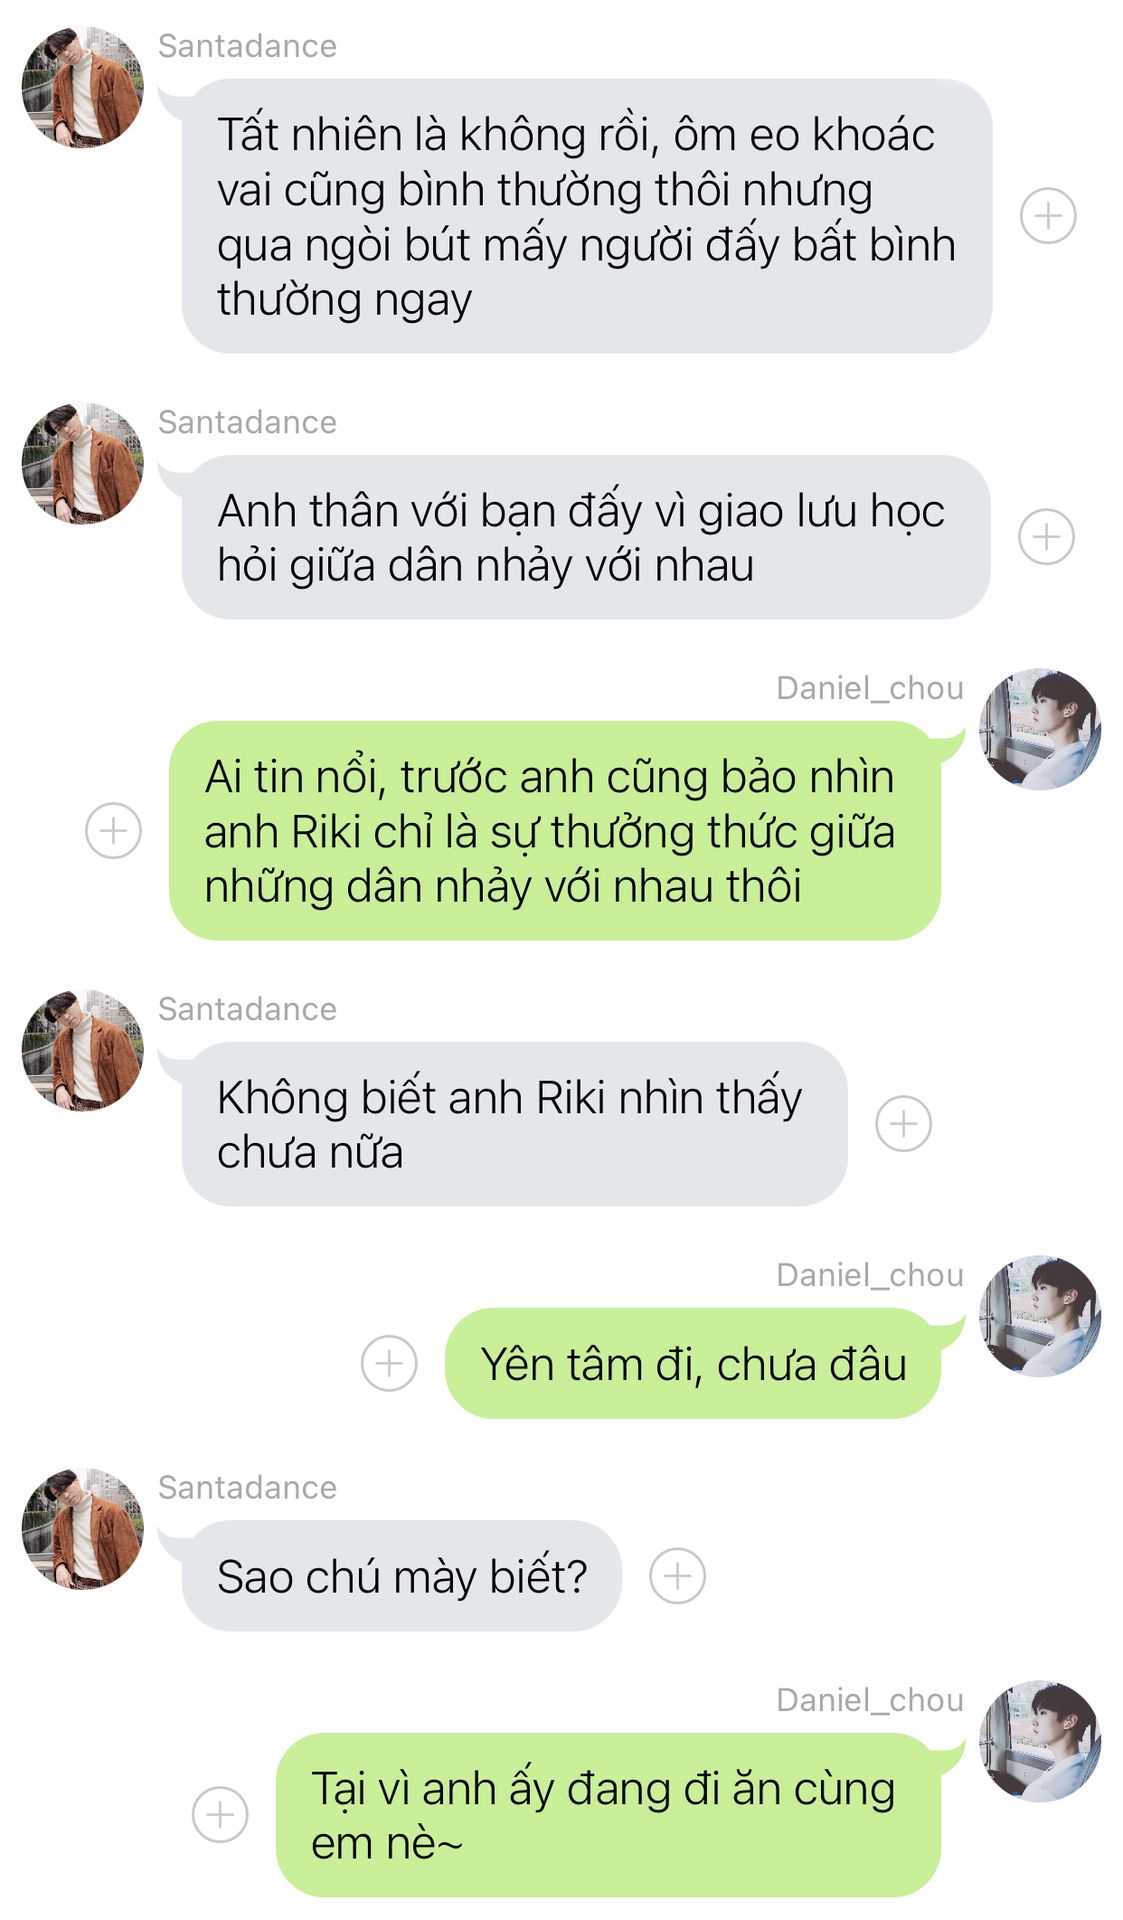Tap plus icon beside 'Yên tâm đi, chưa đâu'

(389, 1363)
